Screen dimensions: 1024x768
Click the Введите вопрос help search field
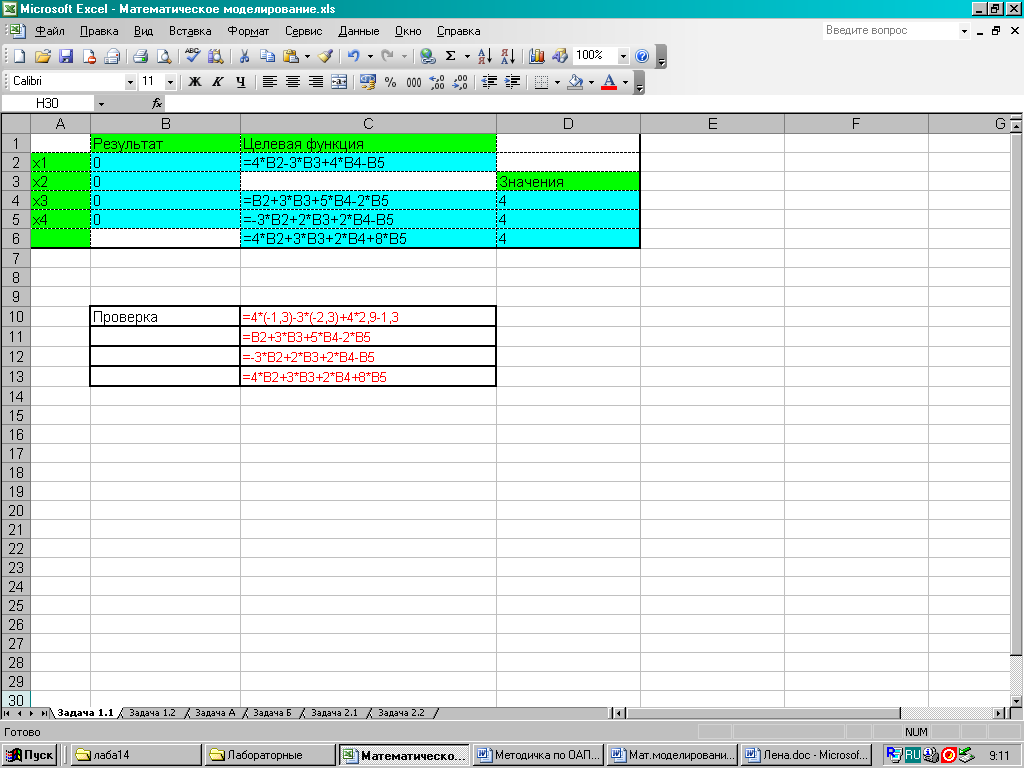tap(891, 30)
